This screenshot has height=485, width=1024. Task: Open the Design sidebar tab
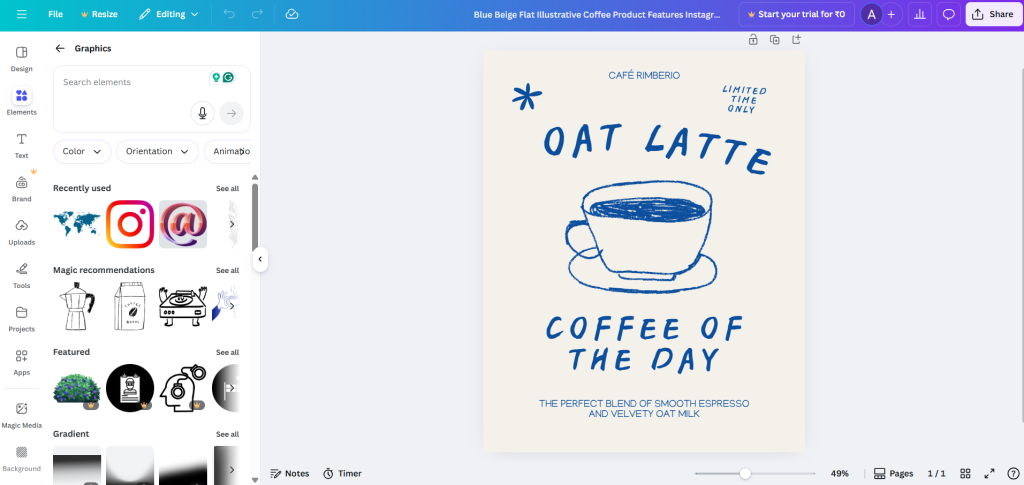(22, 58)
